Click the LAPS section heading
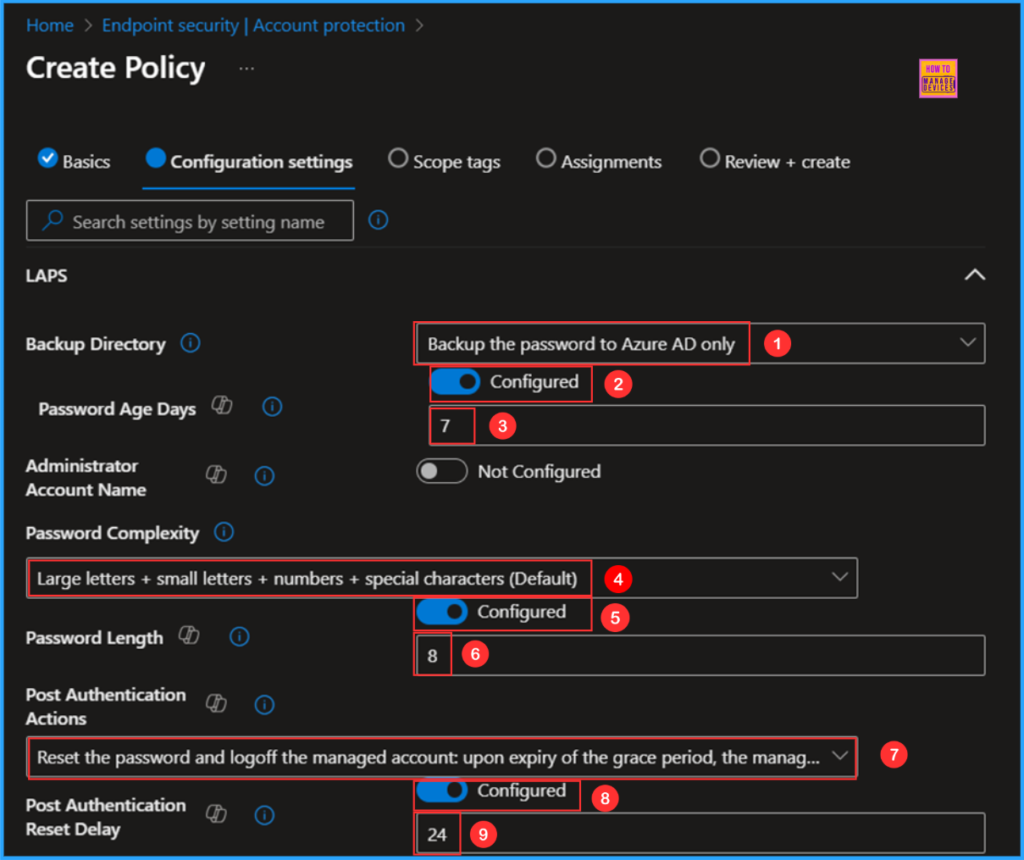This screenshot has width=1024, height=860. [x=46, y=276]
